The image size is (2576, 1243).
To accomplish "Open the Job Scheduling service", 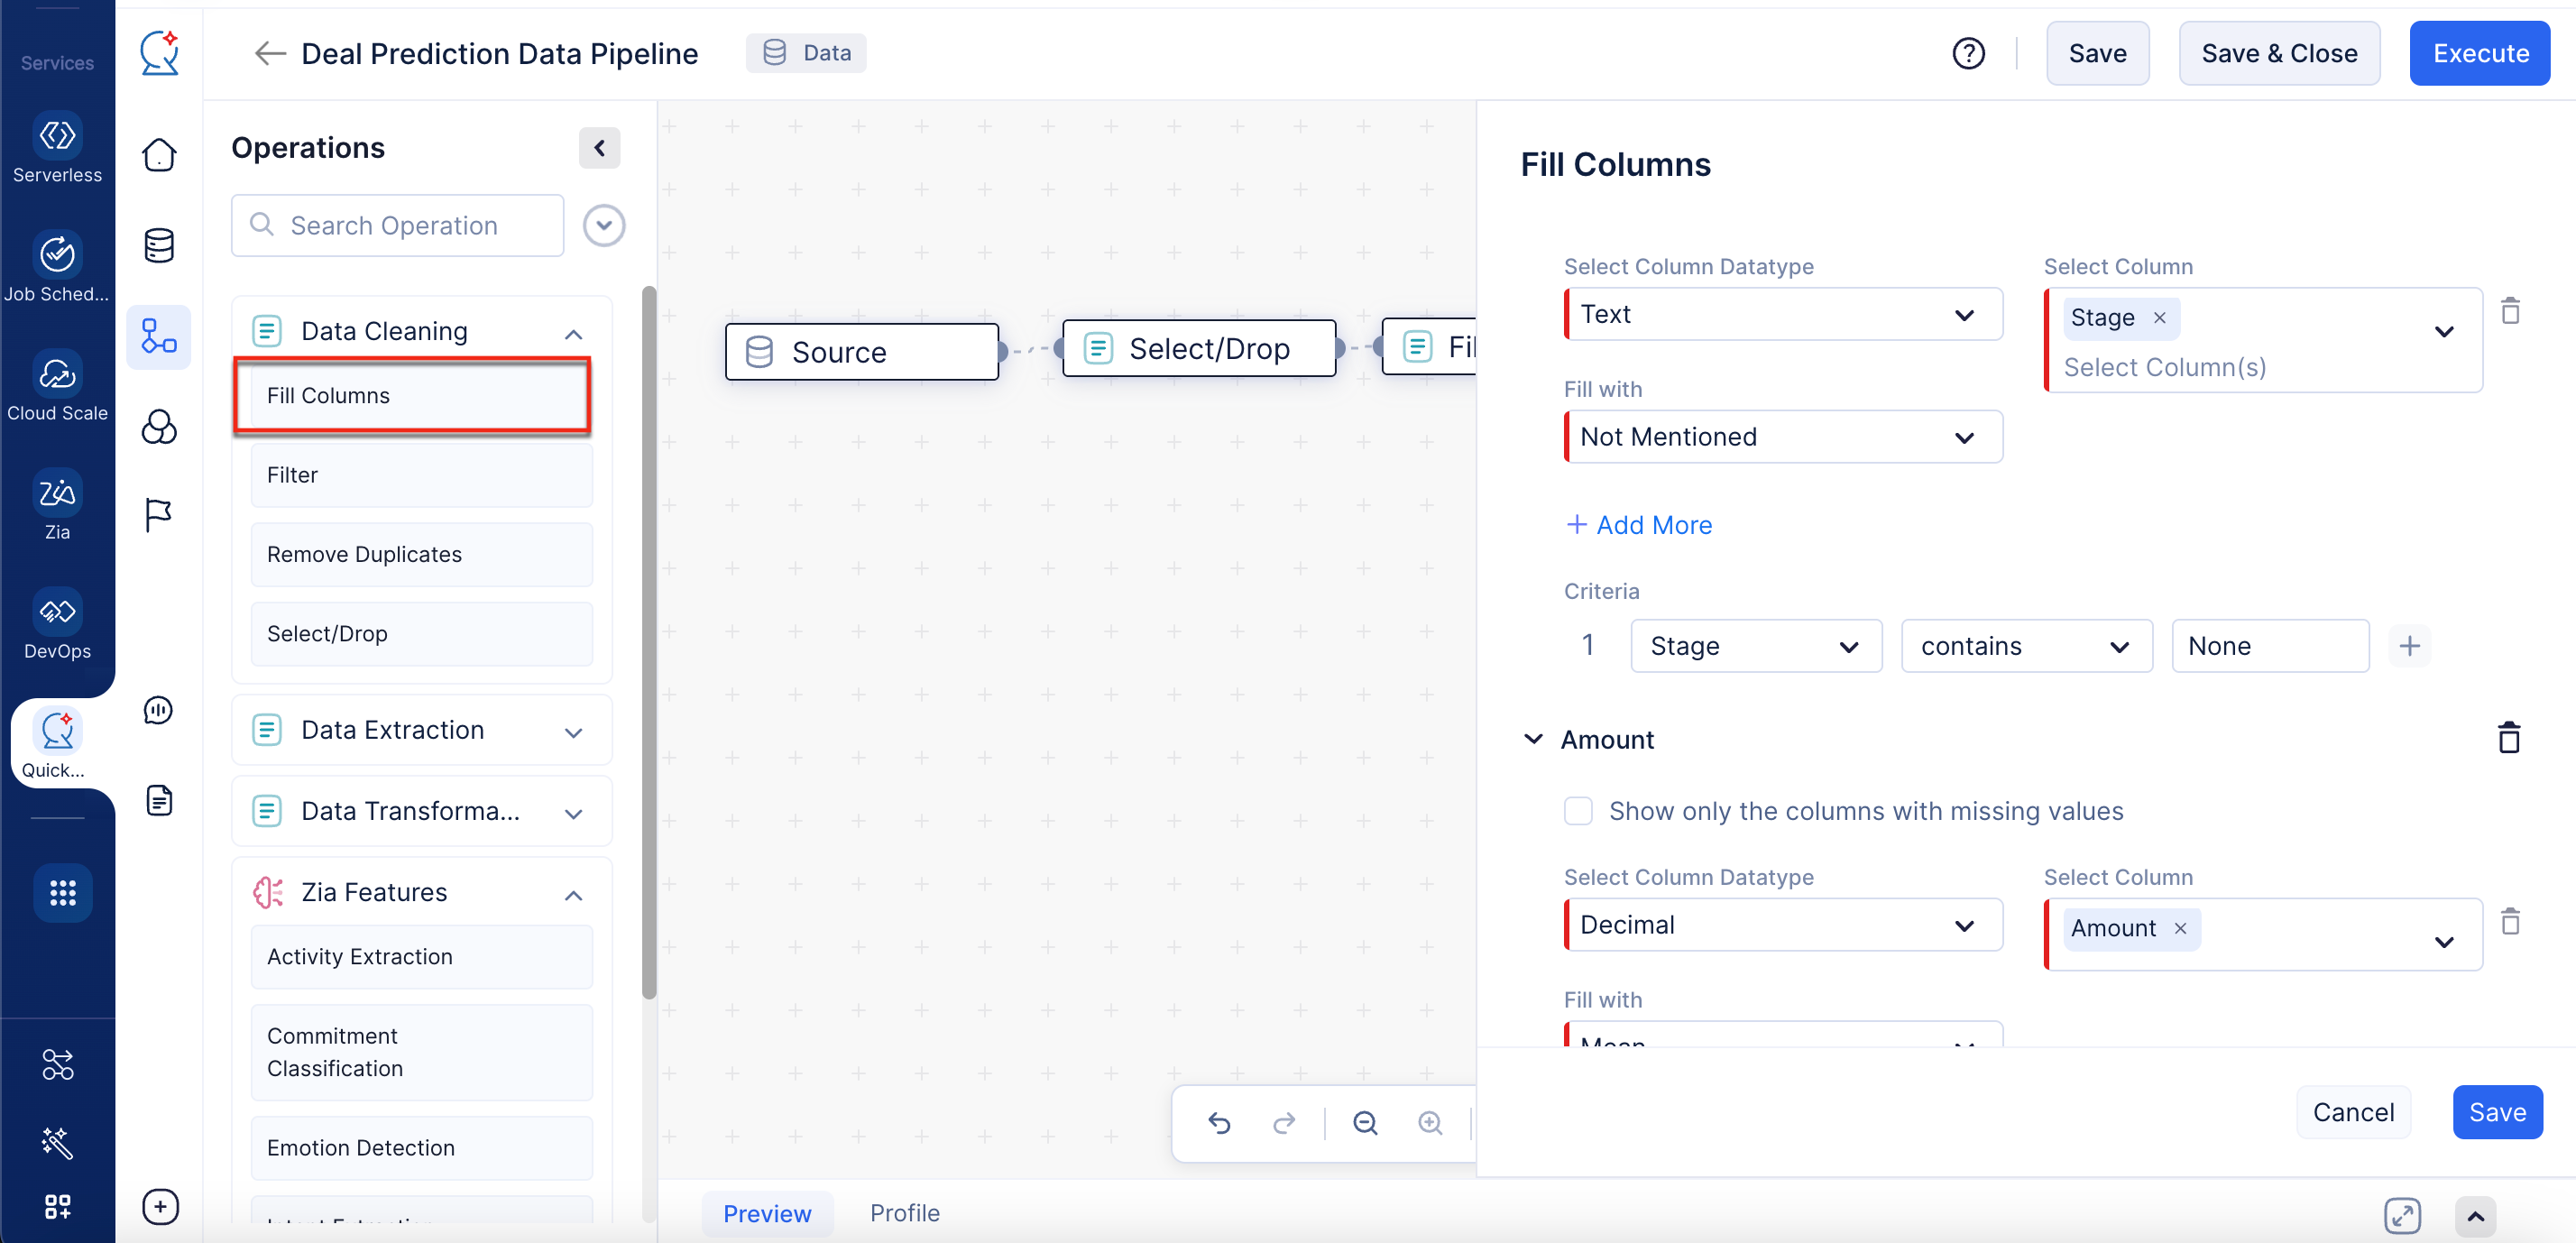I will pos(57,267).
